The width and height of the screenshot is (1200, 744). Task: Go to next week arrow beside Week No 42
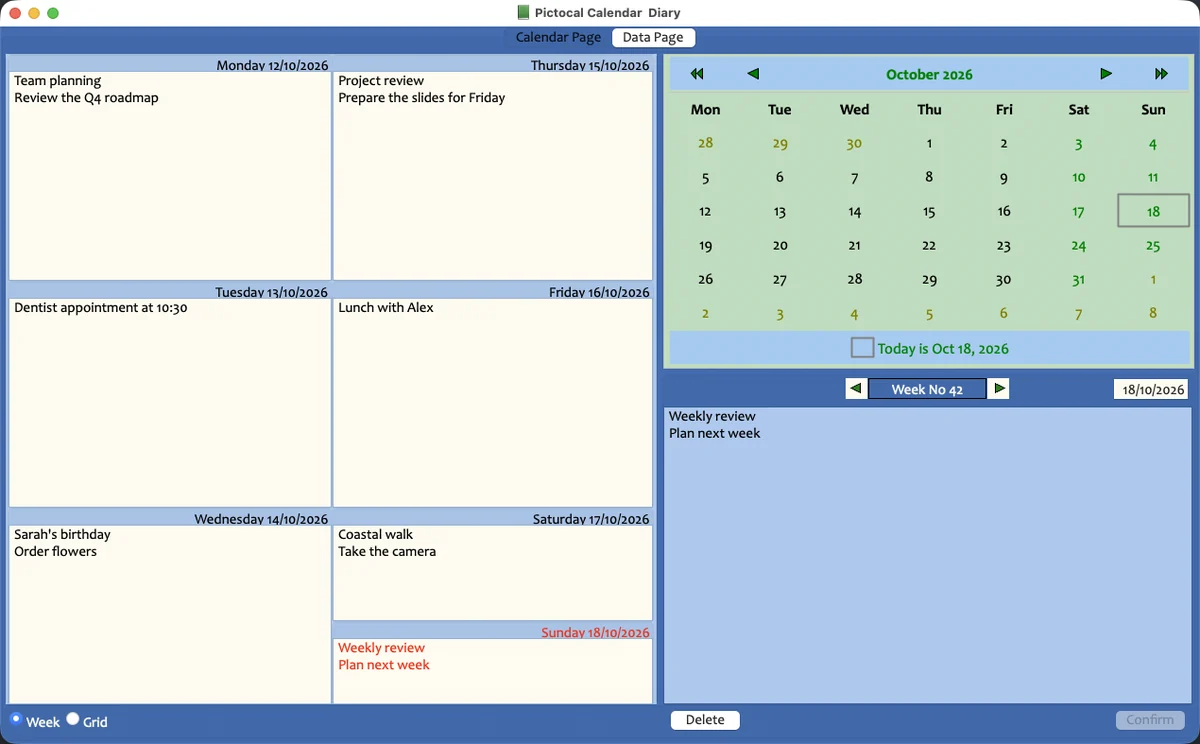tap(999, 389)
